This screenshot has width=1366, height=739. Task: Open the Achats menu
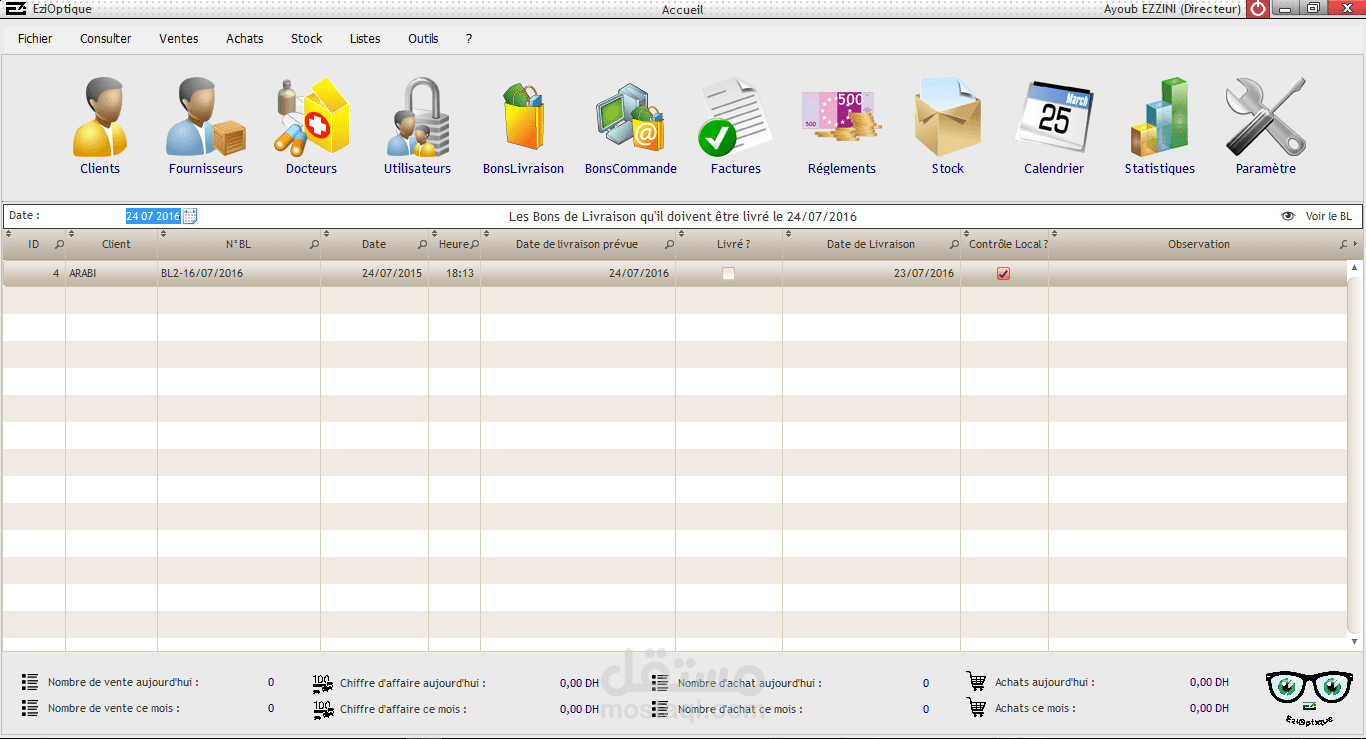click(245, 39)
